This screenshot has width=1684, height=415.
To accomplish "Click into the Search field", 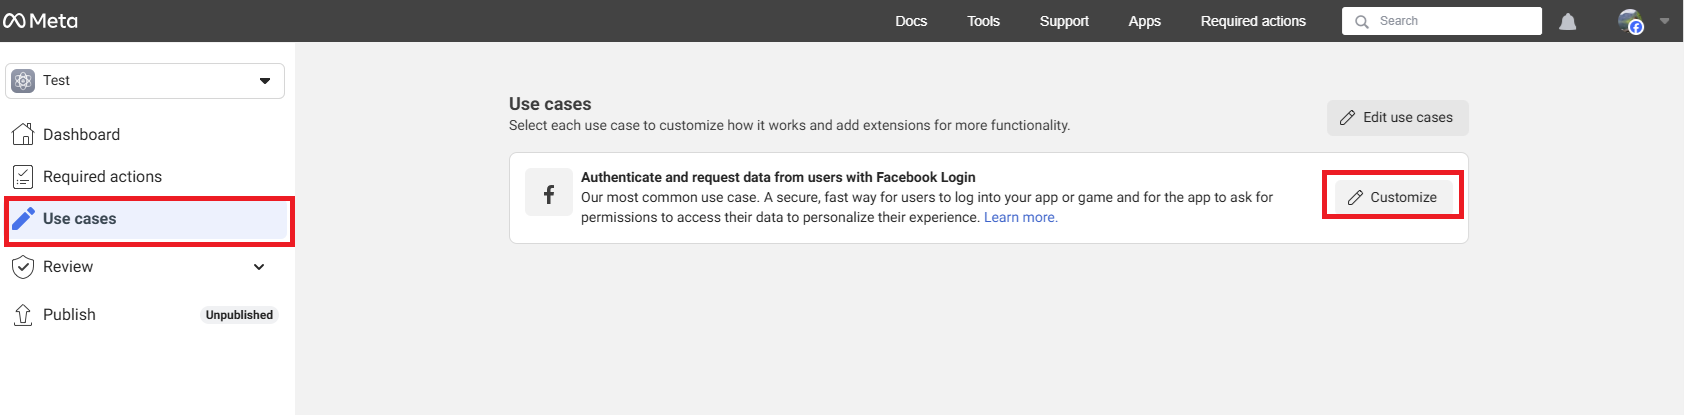I will coord(1441,21).
